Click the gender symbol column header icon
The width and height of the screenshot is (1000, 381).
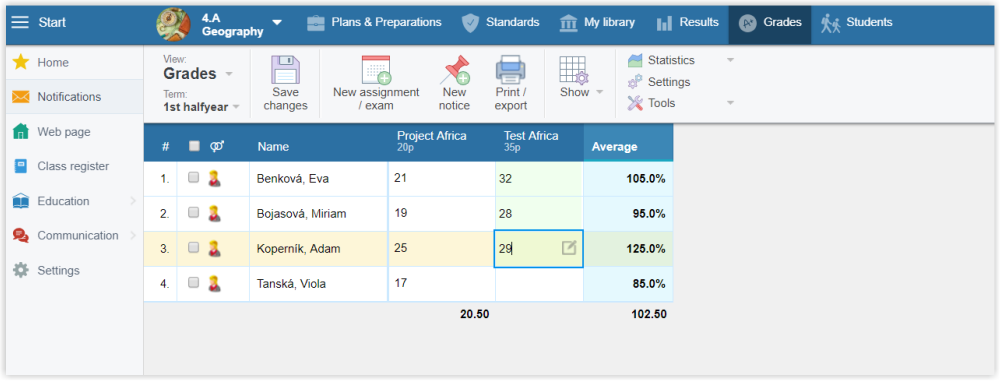point(217,146)
